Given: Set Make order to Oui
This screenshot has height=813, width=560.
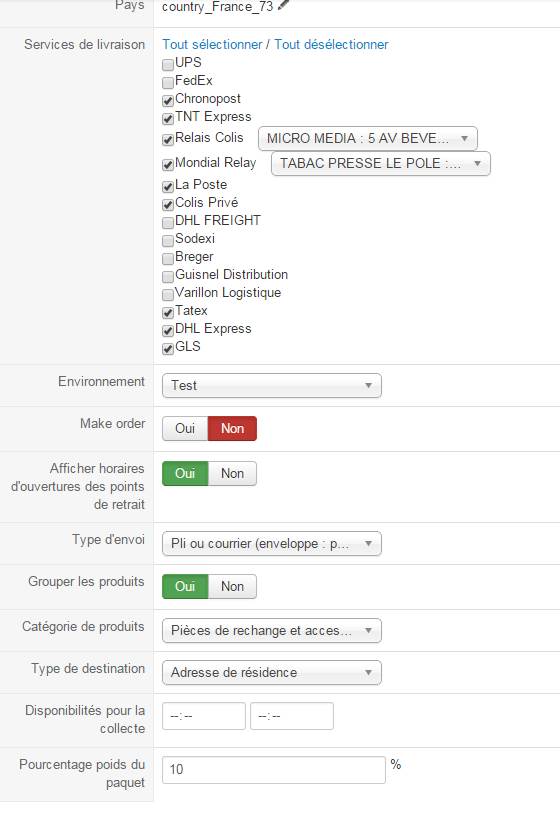Looking at the screenshot, I should (185, 429).
